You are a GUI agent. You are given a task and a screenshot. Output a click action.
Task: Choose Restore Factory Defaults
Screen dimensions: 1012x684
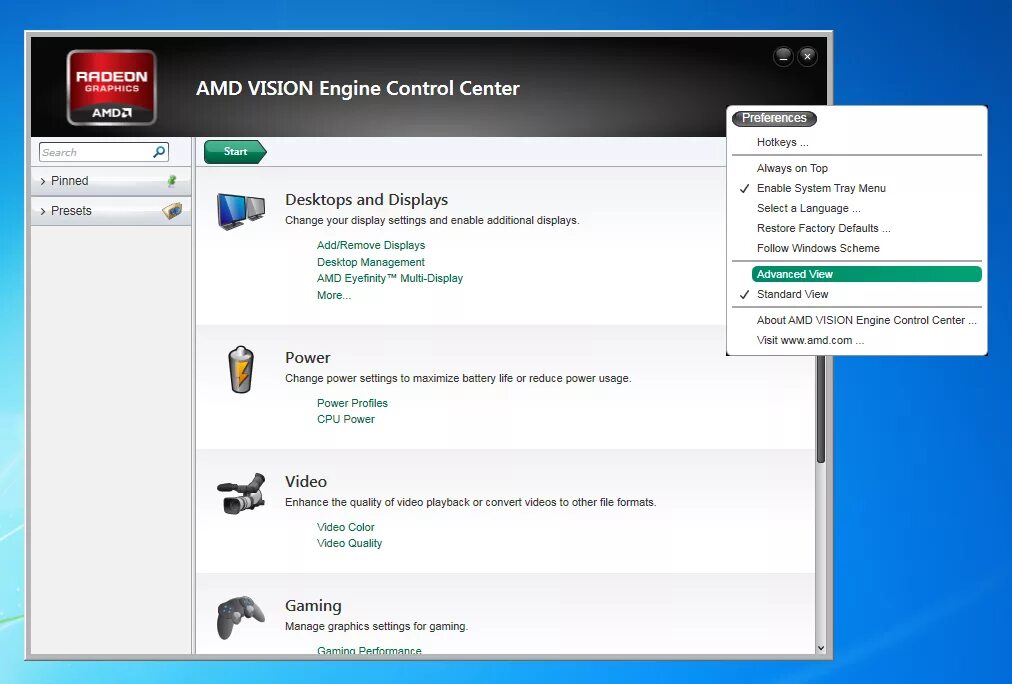pyautogui.click(x=824, y=228)
